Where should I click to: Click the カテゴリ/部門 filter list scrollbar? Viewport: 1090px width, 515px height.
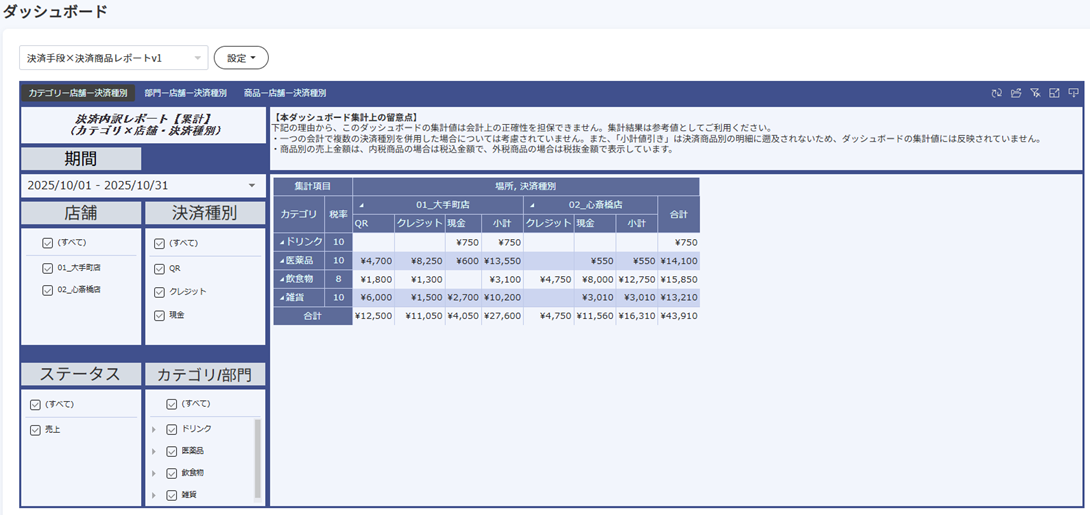[x=257, y=458]
